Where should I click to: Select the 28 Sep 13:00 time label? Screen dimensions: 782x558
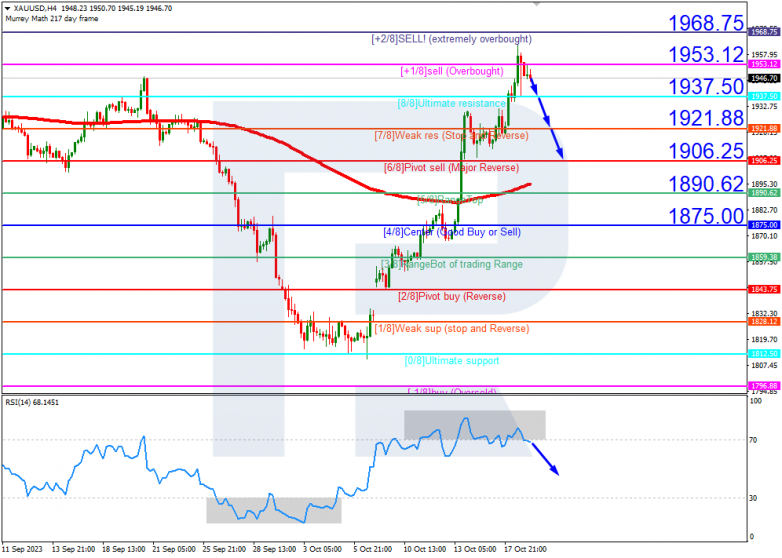pos(275,550)
